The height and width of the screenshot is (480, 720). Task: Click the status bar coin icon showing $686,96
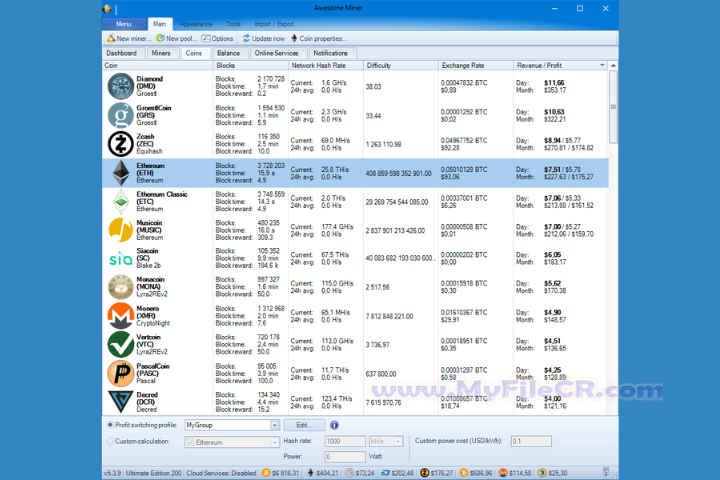pos(464,473)
